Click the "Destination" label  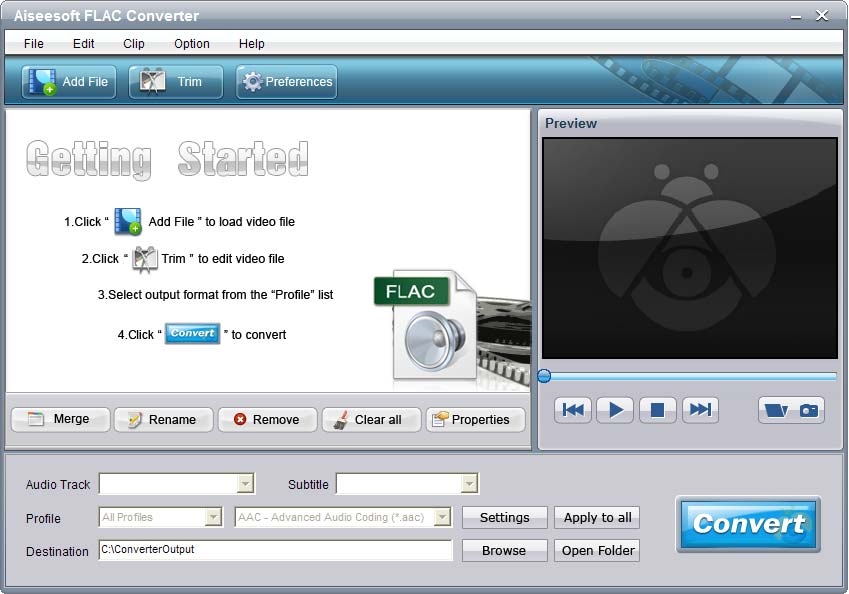[57, 551]
